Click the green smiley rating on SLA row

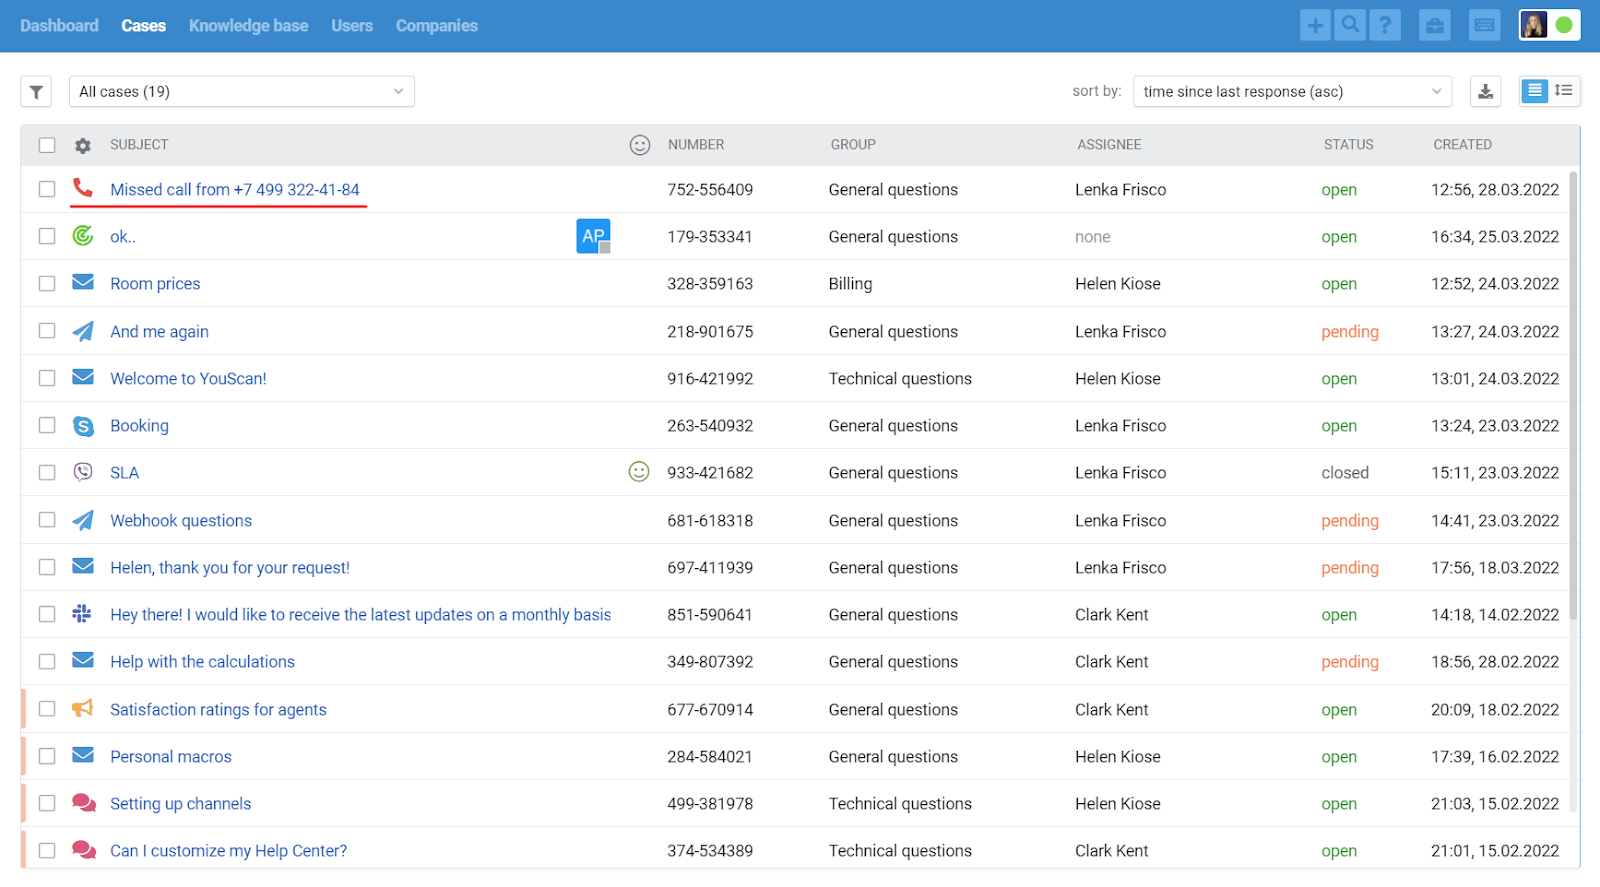pyautogui.click(x=639, y=471)
